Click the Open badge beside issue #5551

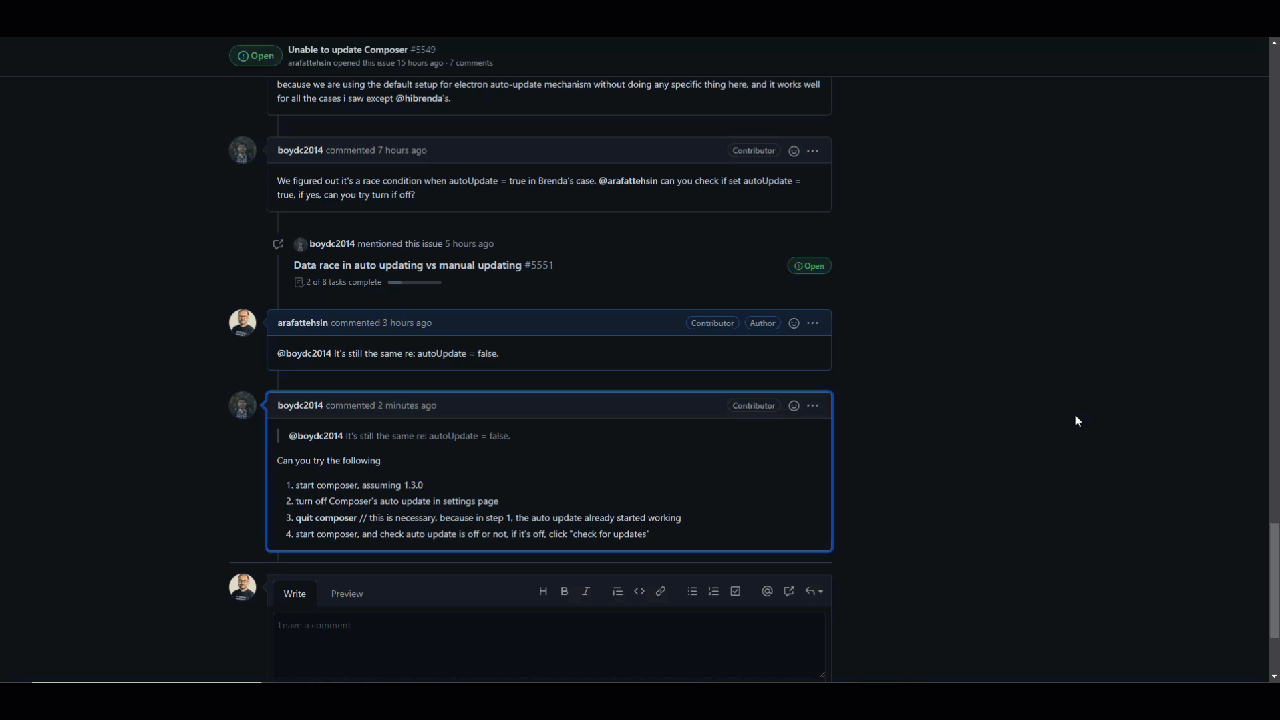click(810, 266)
